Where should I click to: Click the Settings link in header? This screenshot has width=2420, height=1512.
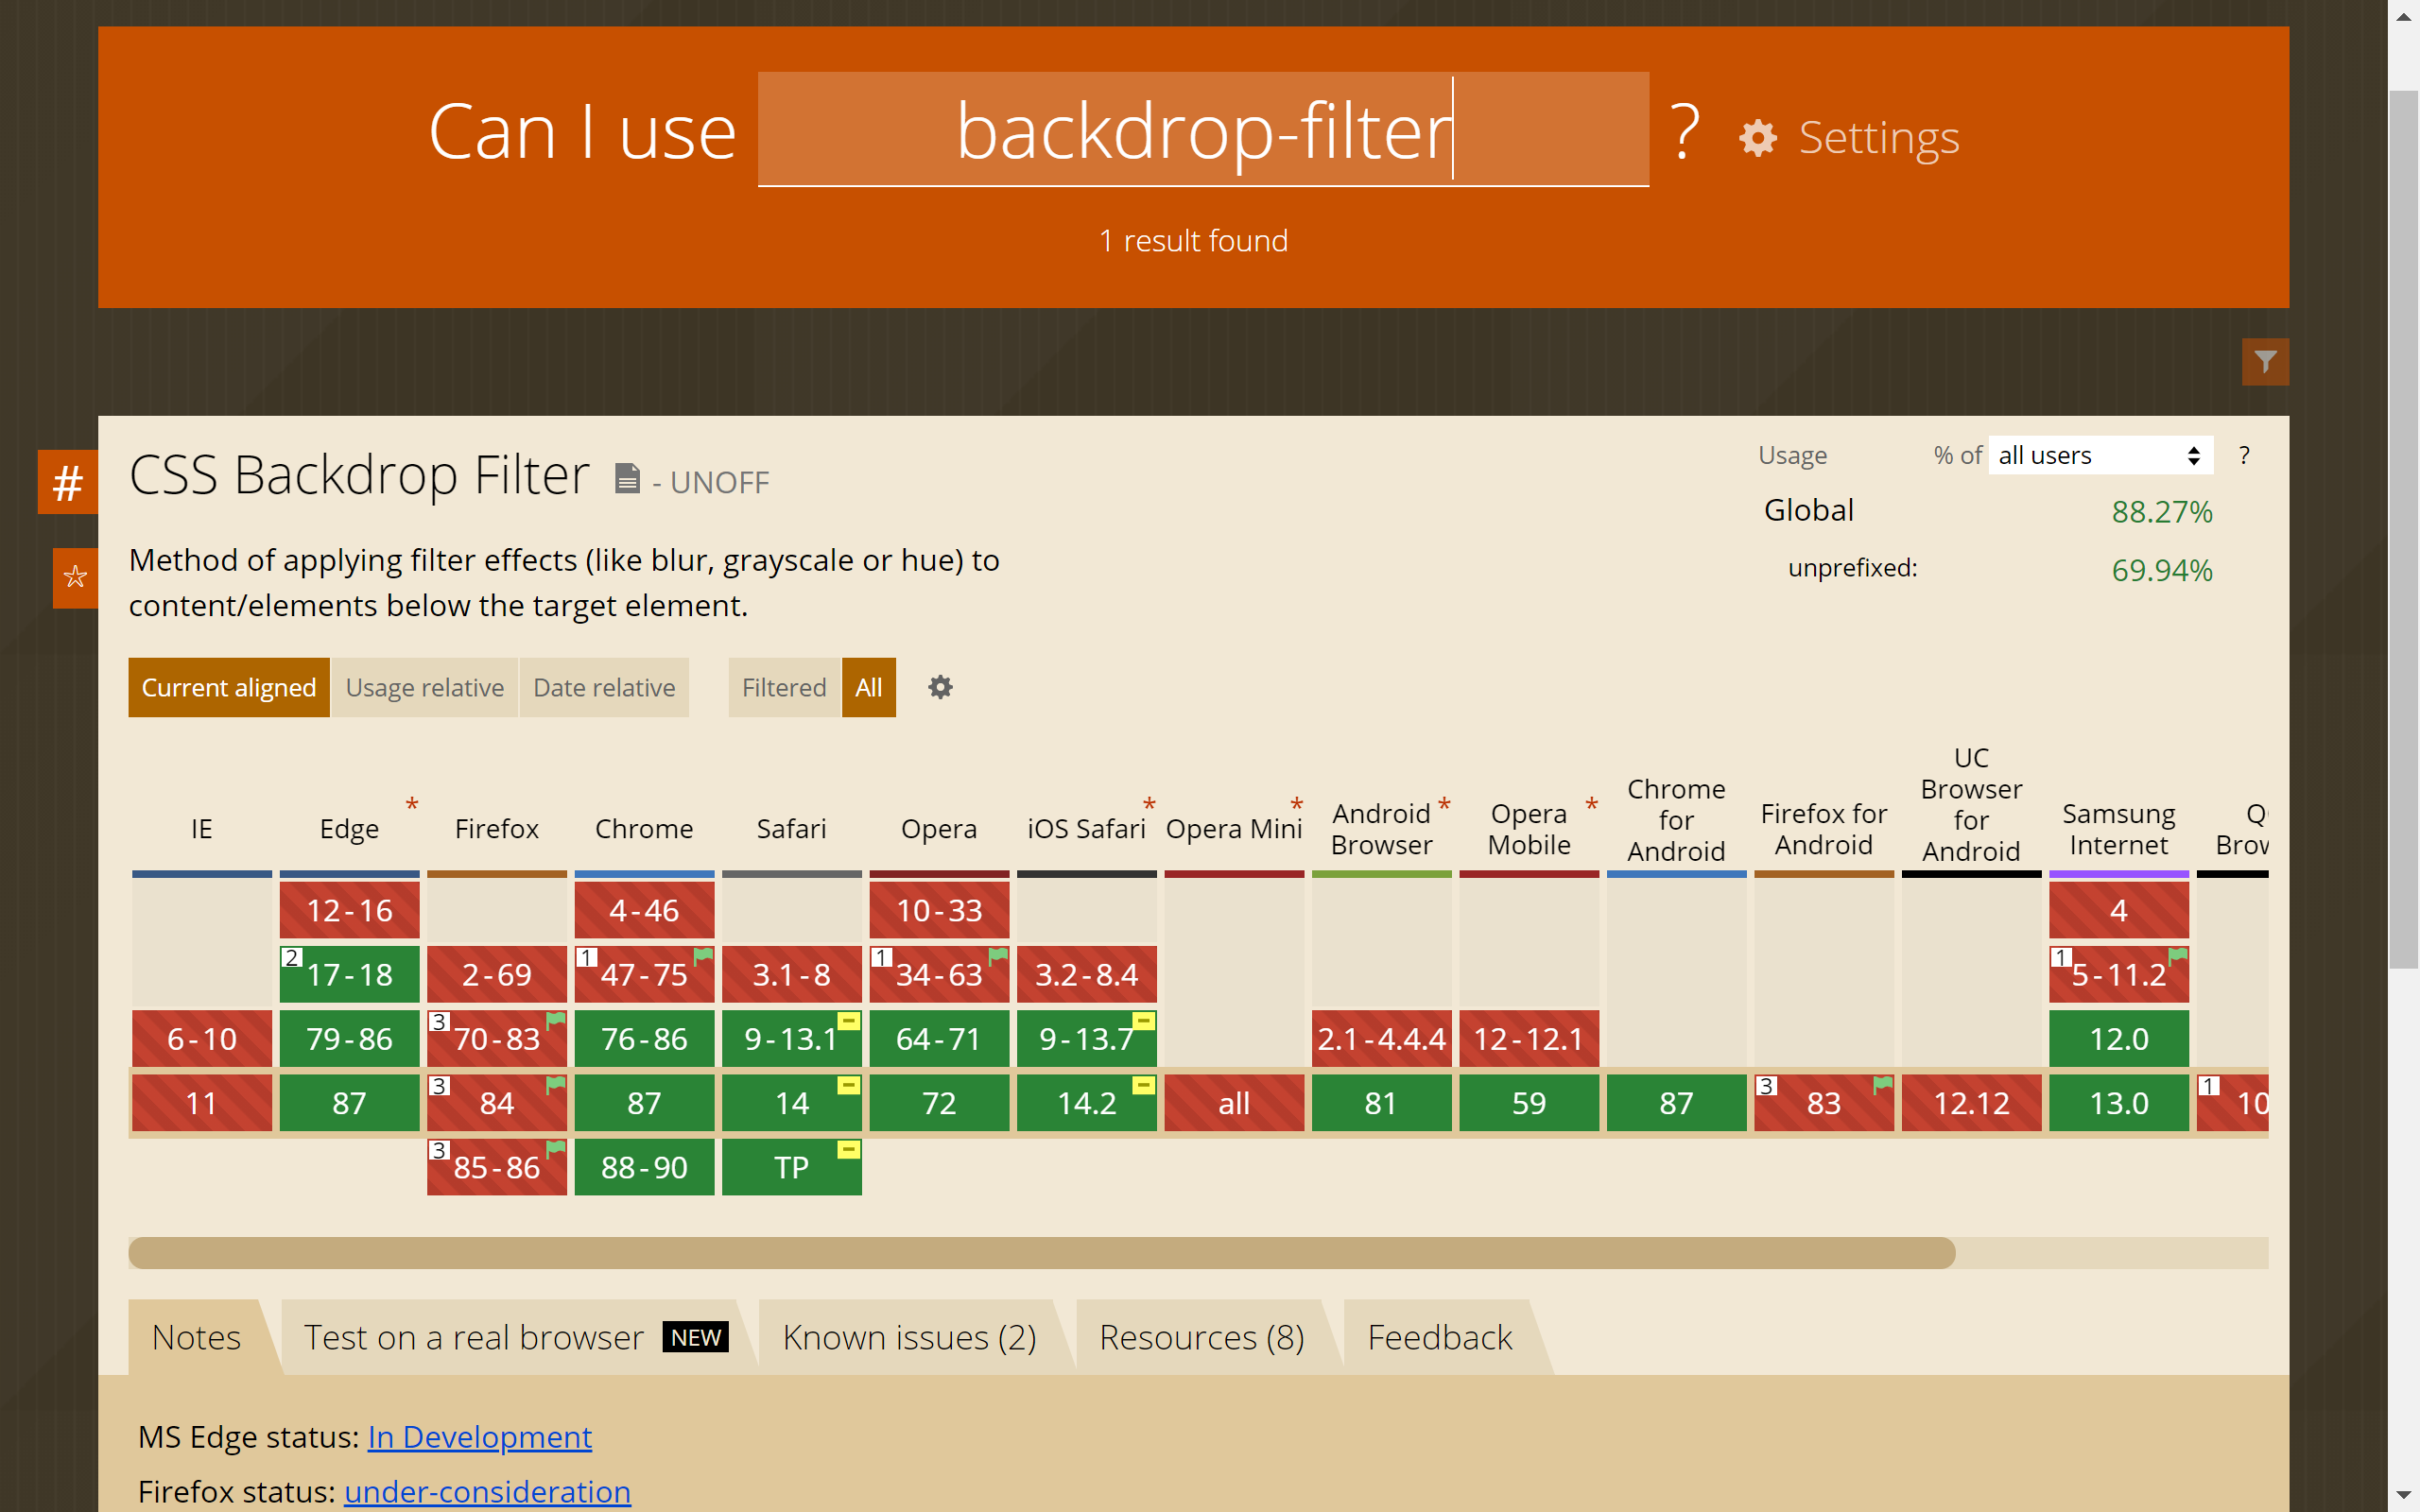pyautogui.click(x=1878, y=138)
